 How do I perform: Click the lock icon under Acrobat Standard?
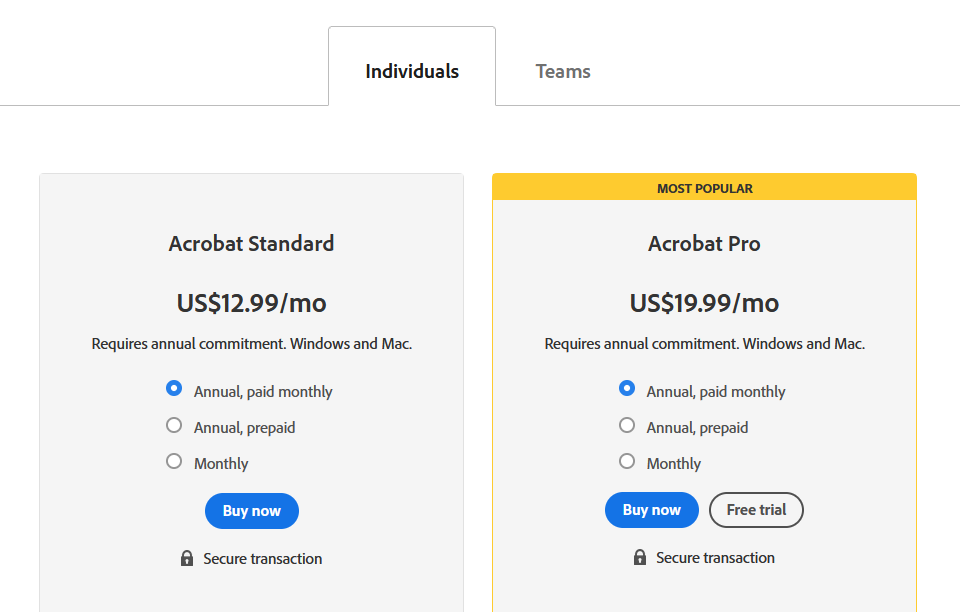tap(187, 558)
